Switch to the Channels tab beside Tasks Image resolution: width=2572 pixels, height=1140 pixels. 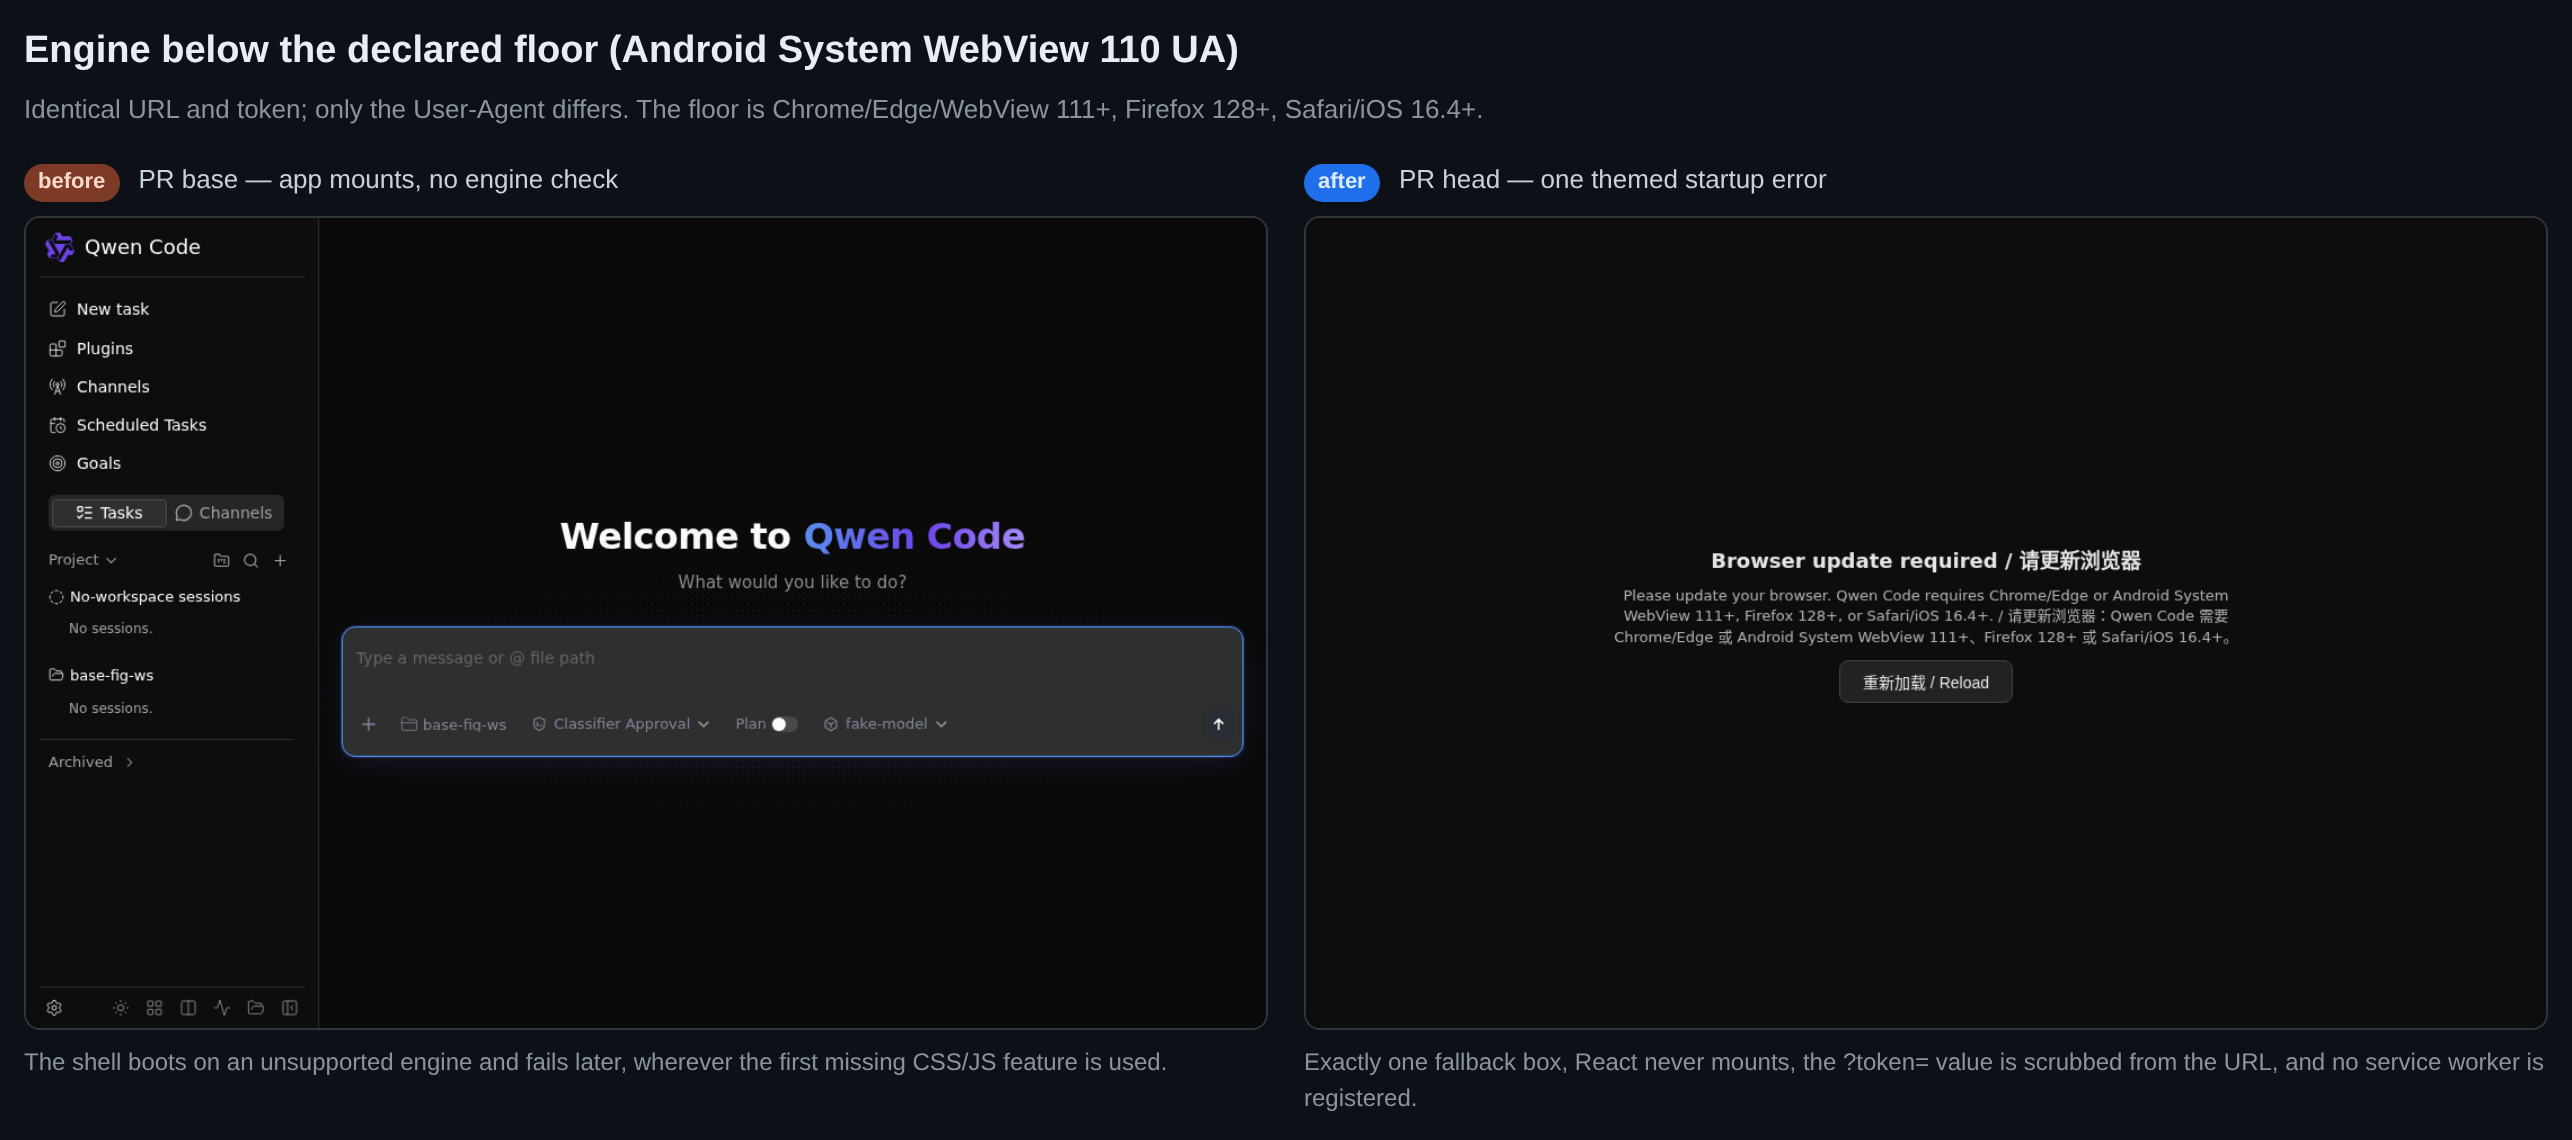(x=224, y=513)
